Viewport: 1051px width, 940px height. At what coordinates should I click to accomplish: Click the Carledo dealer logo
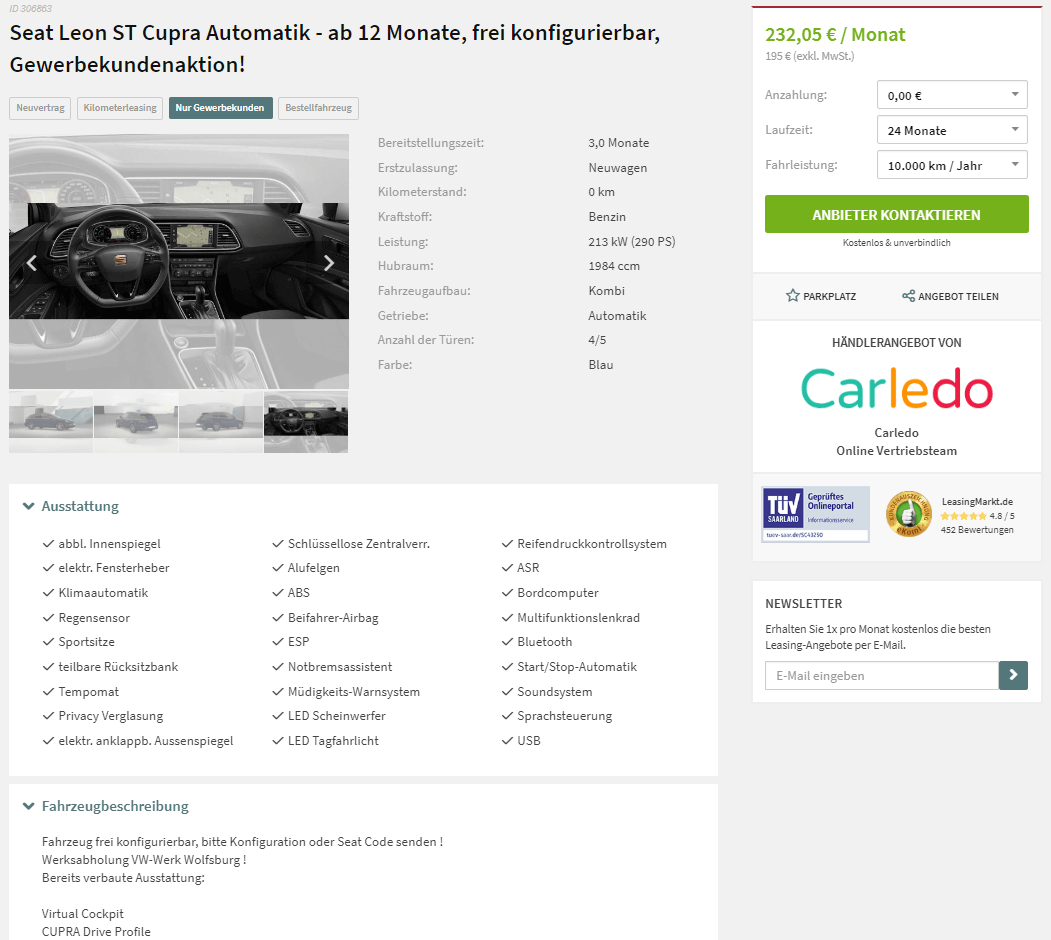pos(896,389)
